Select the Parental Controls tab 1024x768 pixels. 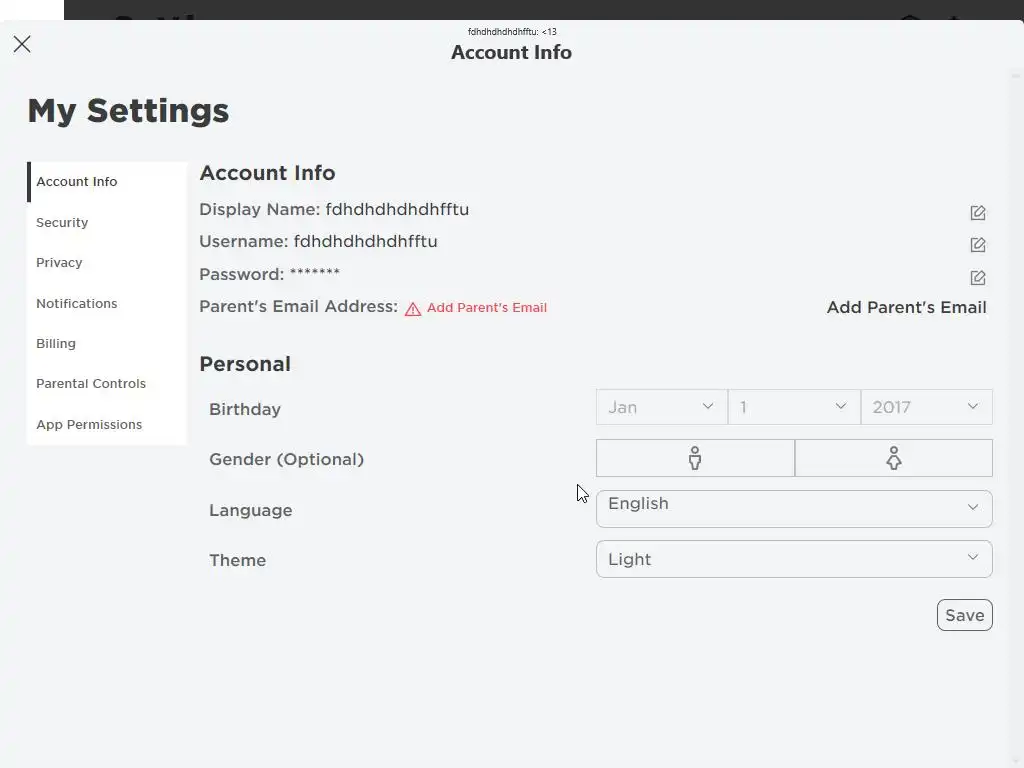coord(91,384)
